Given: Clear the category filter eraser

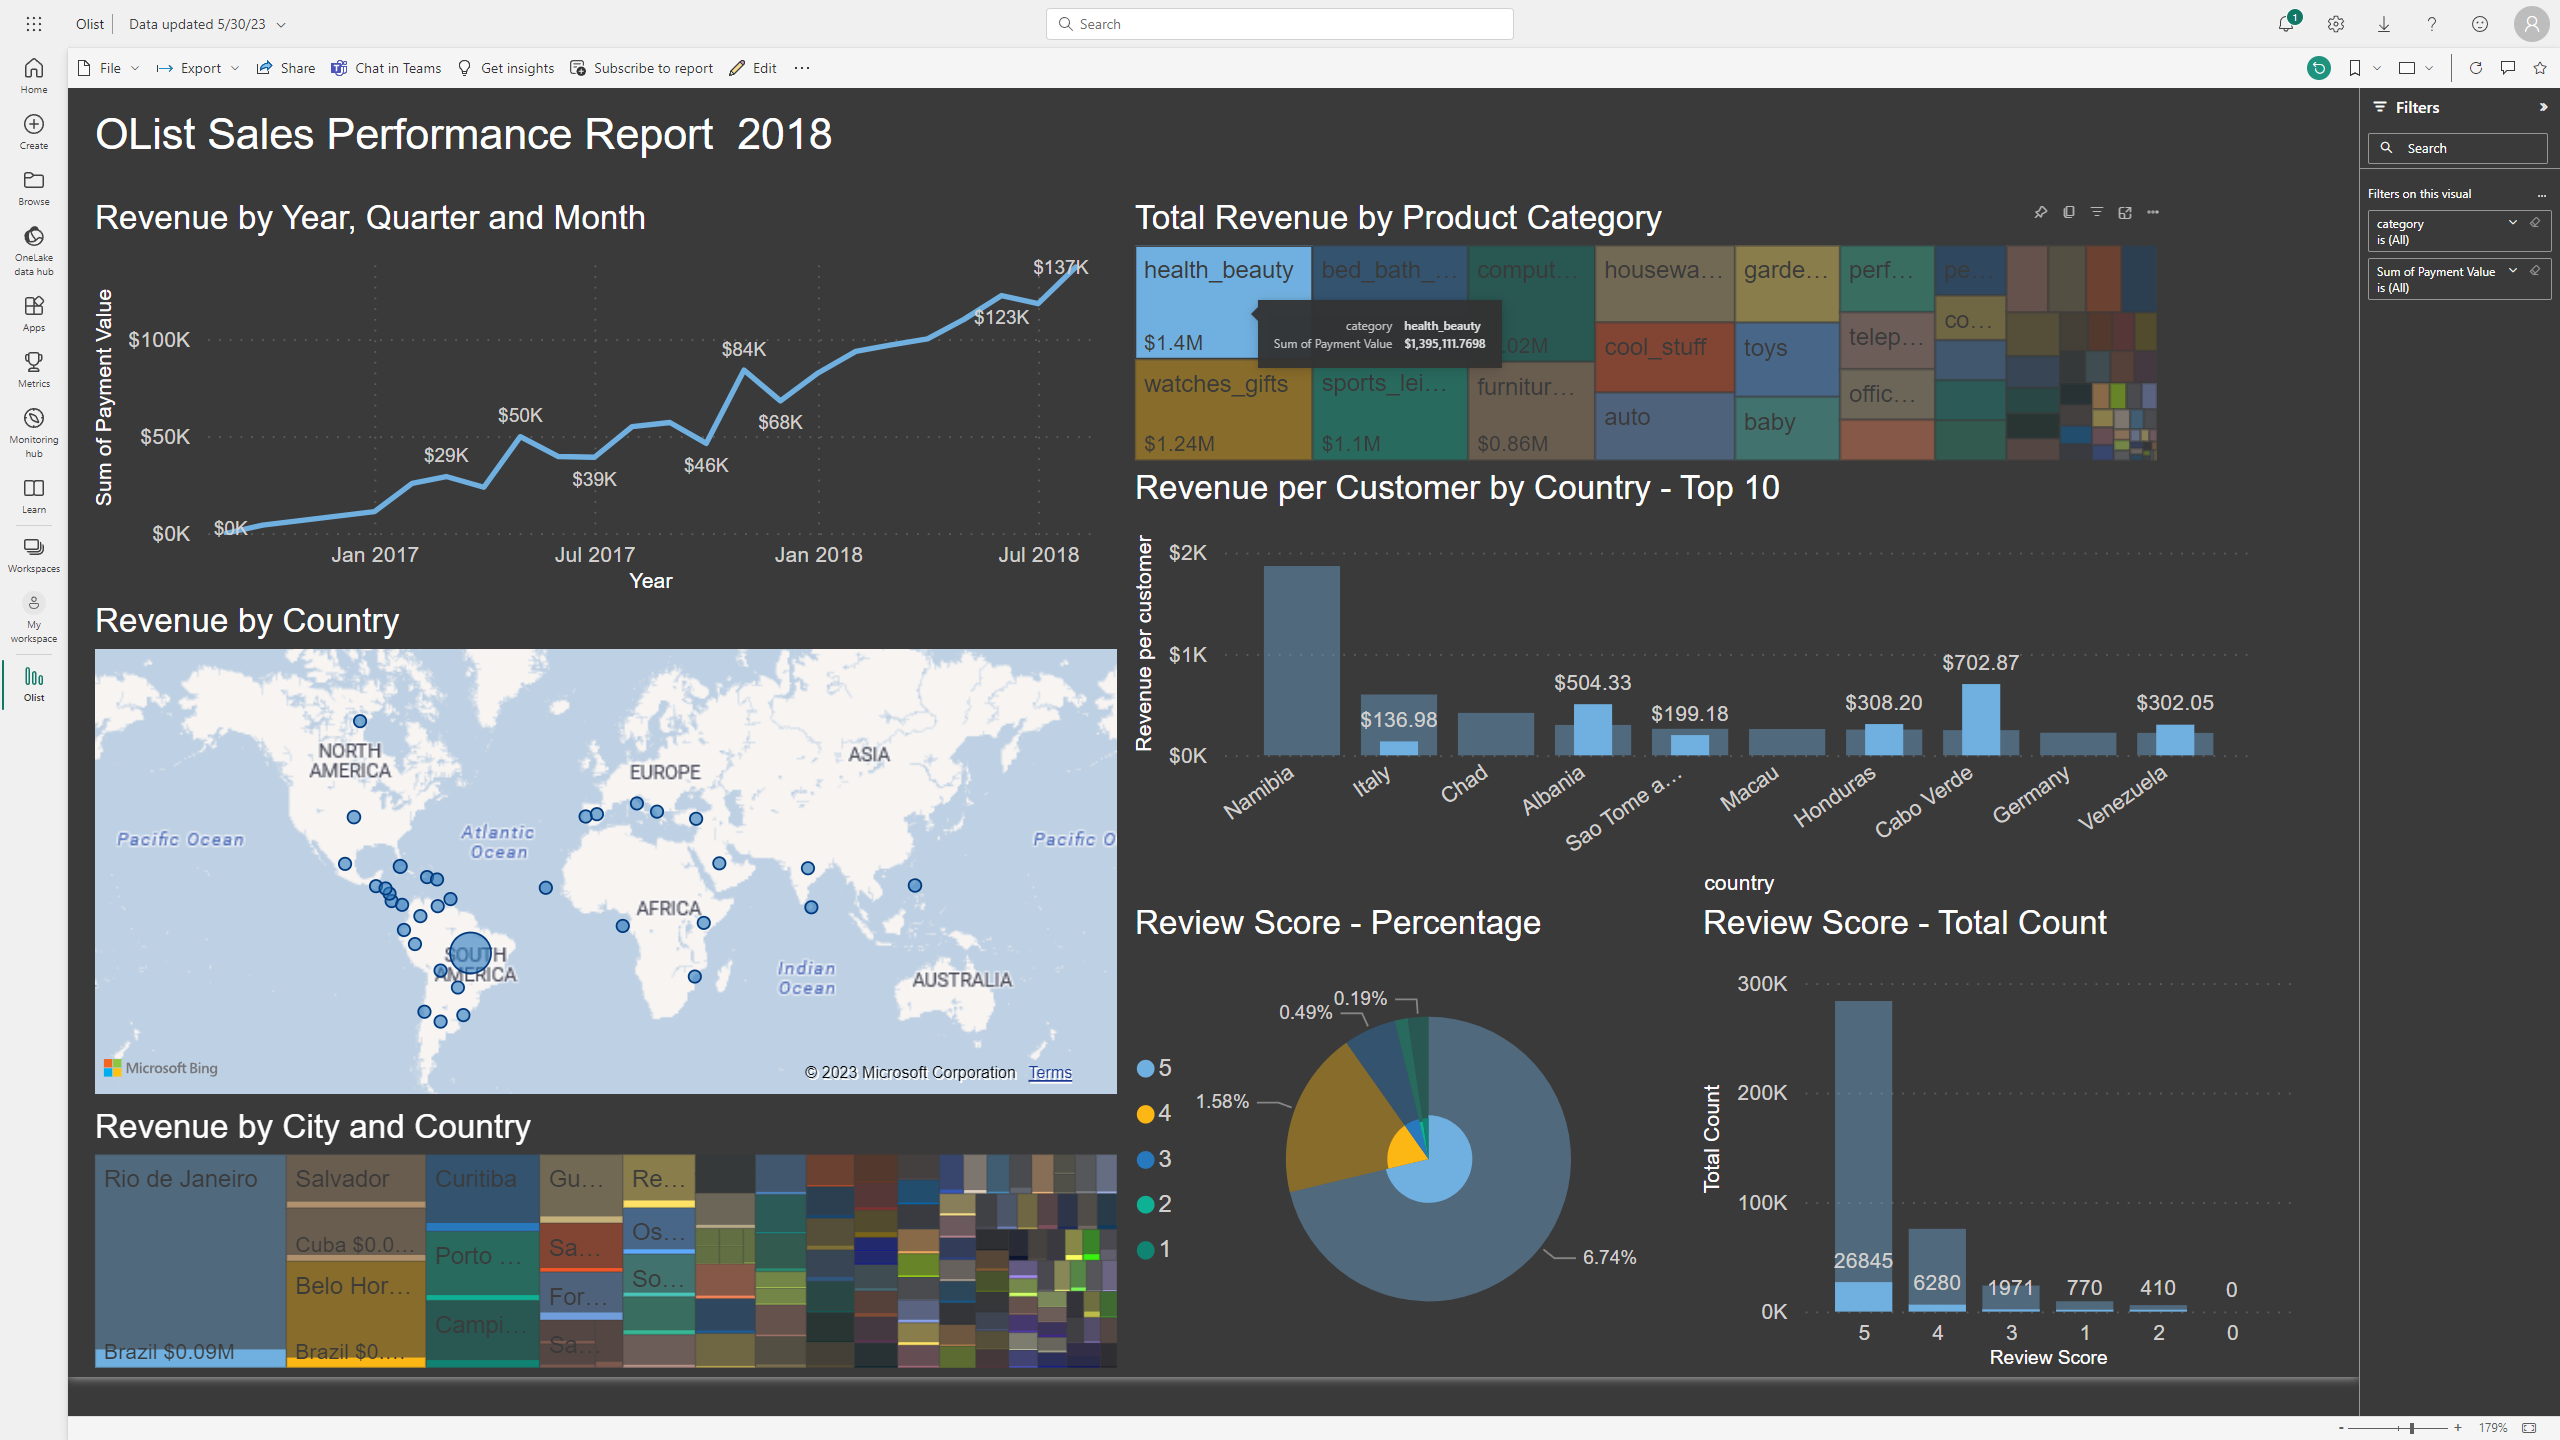Looking at the screenshot, I should 2535,223.
